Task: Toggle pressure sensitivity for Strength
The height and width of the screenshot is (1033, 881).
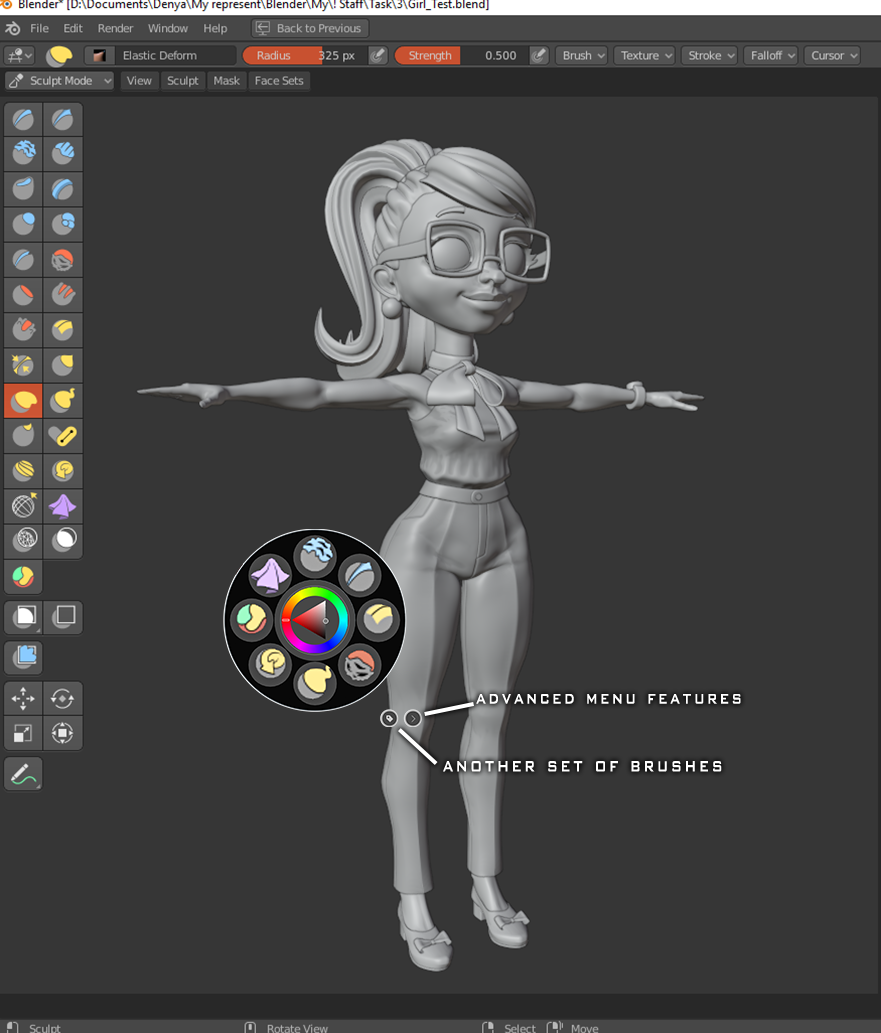Action: [x=539, y=55]
